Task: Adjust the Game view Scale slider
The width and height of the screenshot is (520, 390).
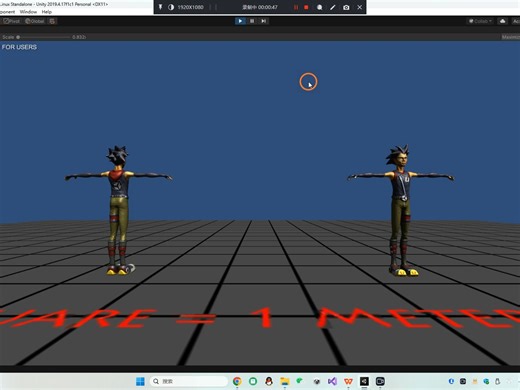Action: pyautogui.click(x=43, y=37)
